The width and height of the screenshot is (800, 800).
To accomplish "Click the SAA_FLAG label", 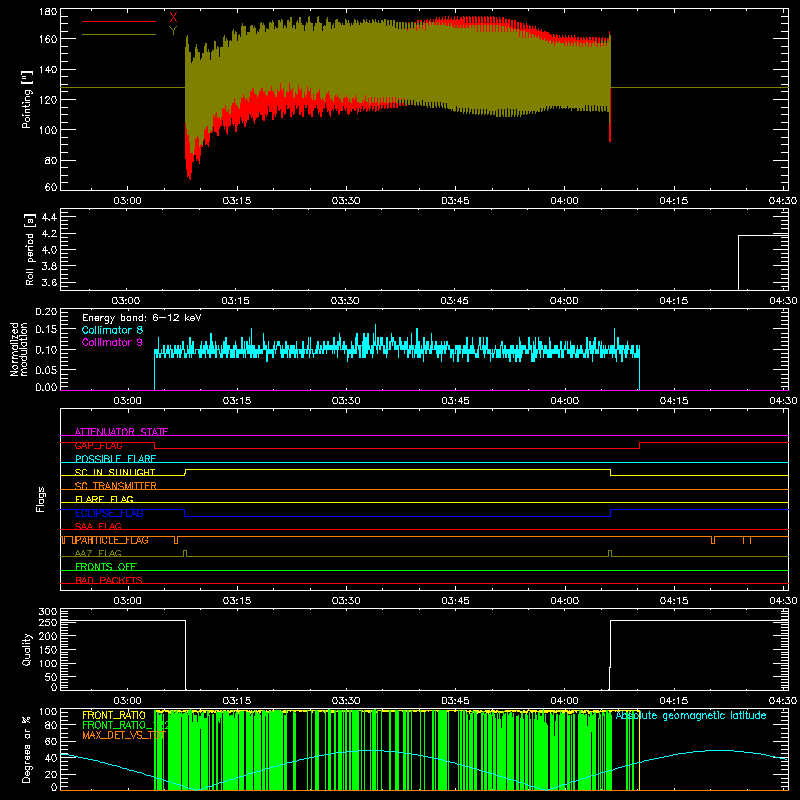I will [x=98, y=526].
